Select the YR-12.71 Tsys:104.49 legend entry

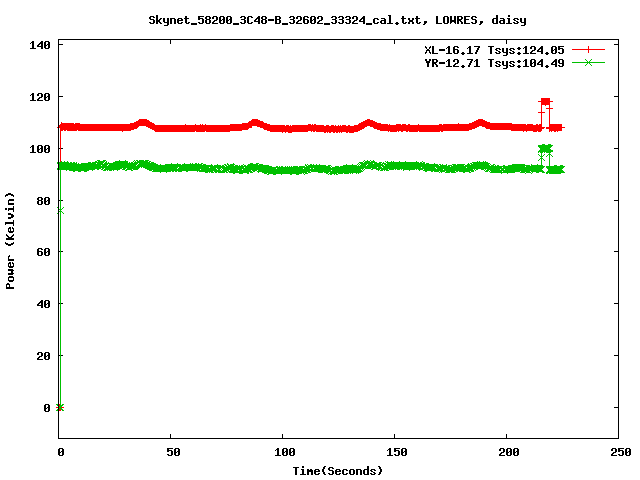[494, 63]
